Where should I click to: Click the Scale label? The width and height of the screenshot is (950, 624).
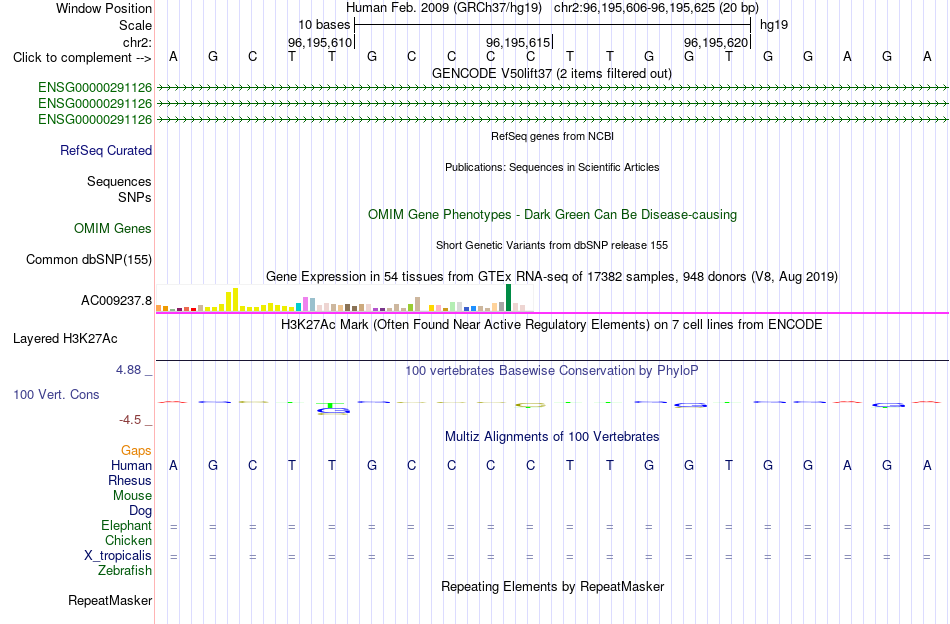pyautogui.click(x=135, y=25)
